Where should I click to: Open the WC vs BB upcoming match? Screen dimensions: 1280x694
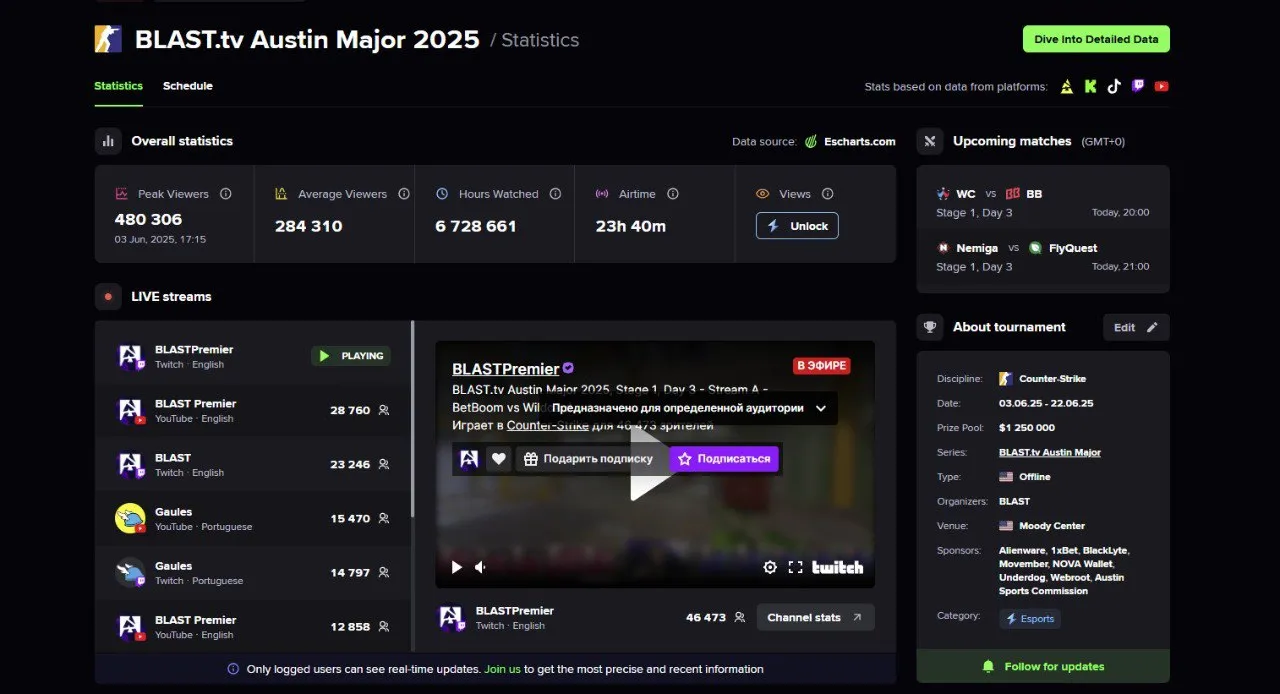tap(1043, 202)
